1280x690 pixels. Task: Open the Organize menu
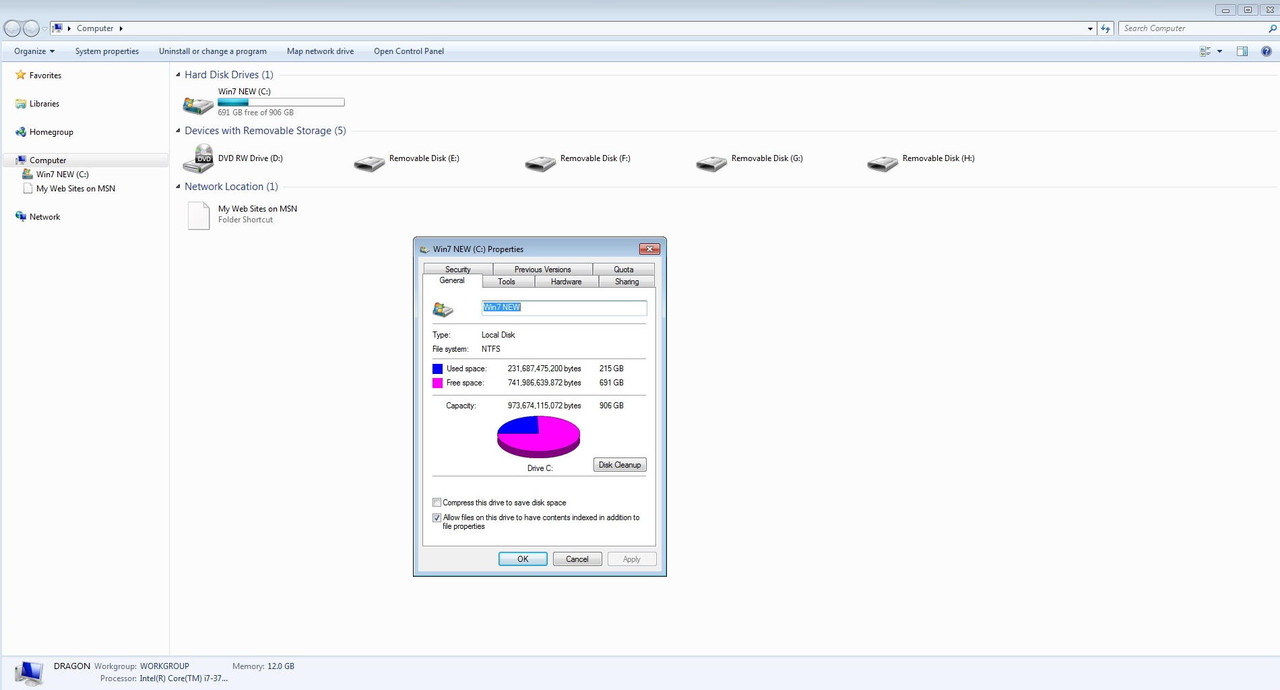[34, 51]
